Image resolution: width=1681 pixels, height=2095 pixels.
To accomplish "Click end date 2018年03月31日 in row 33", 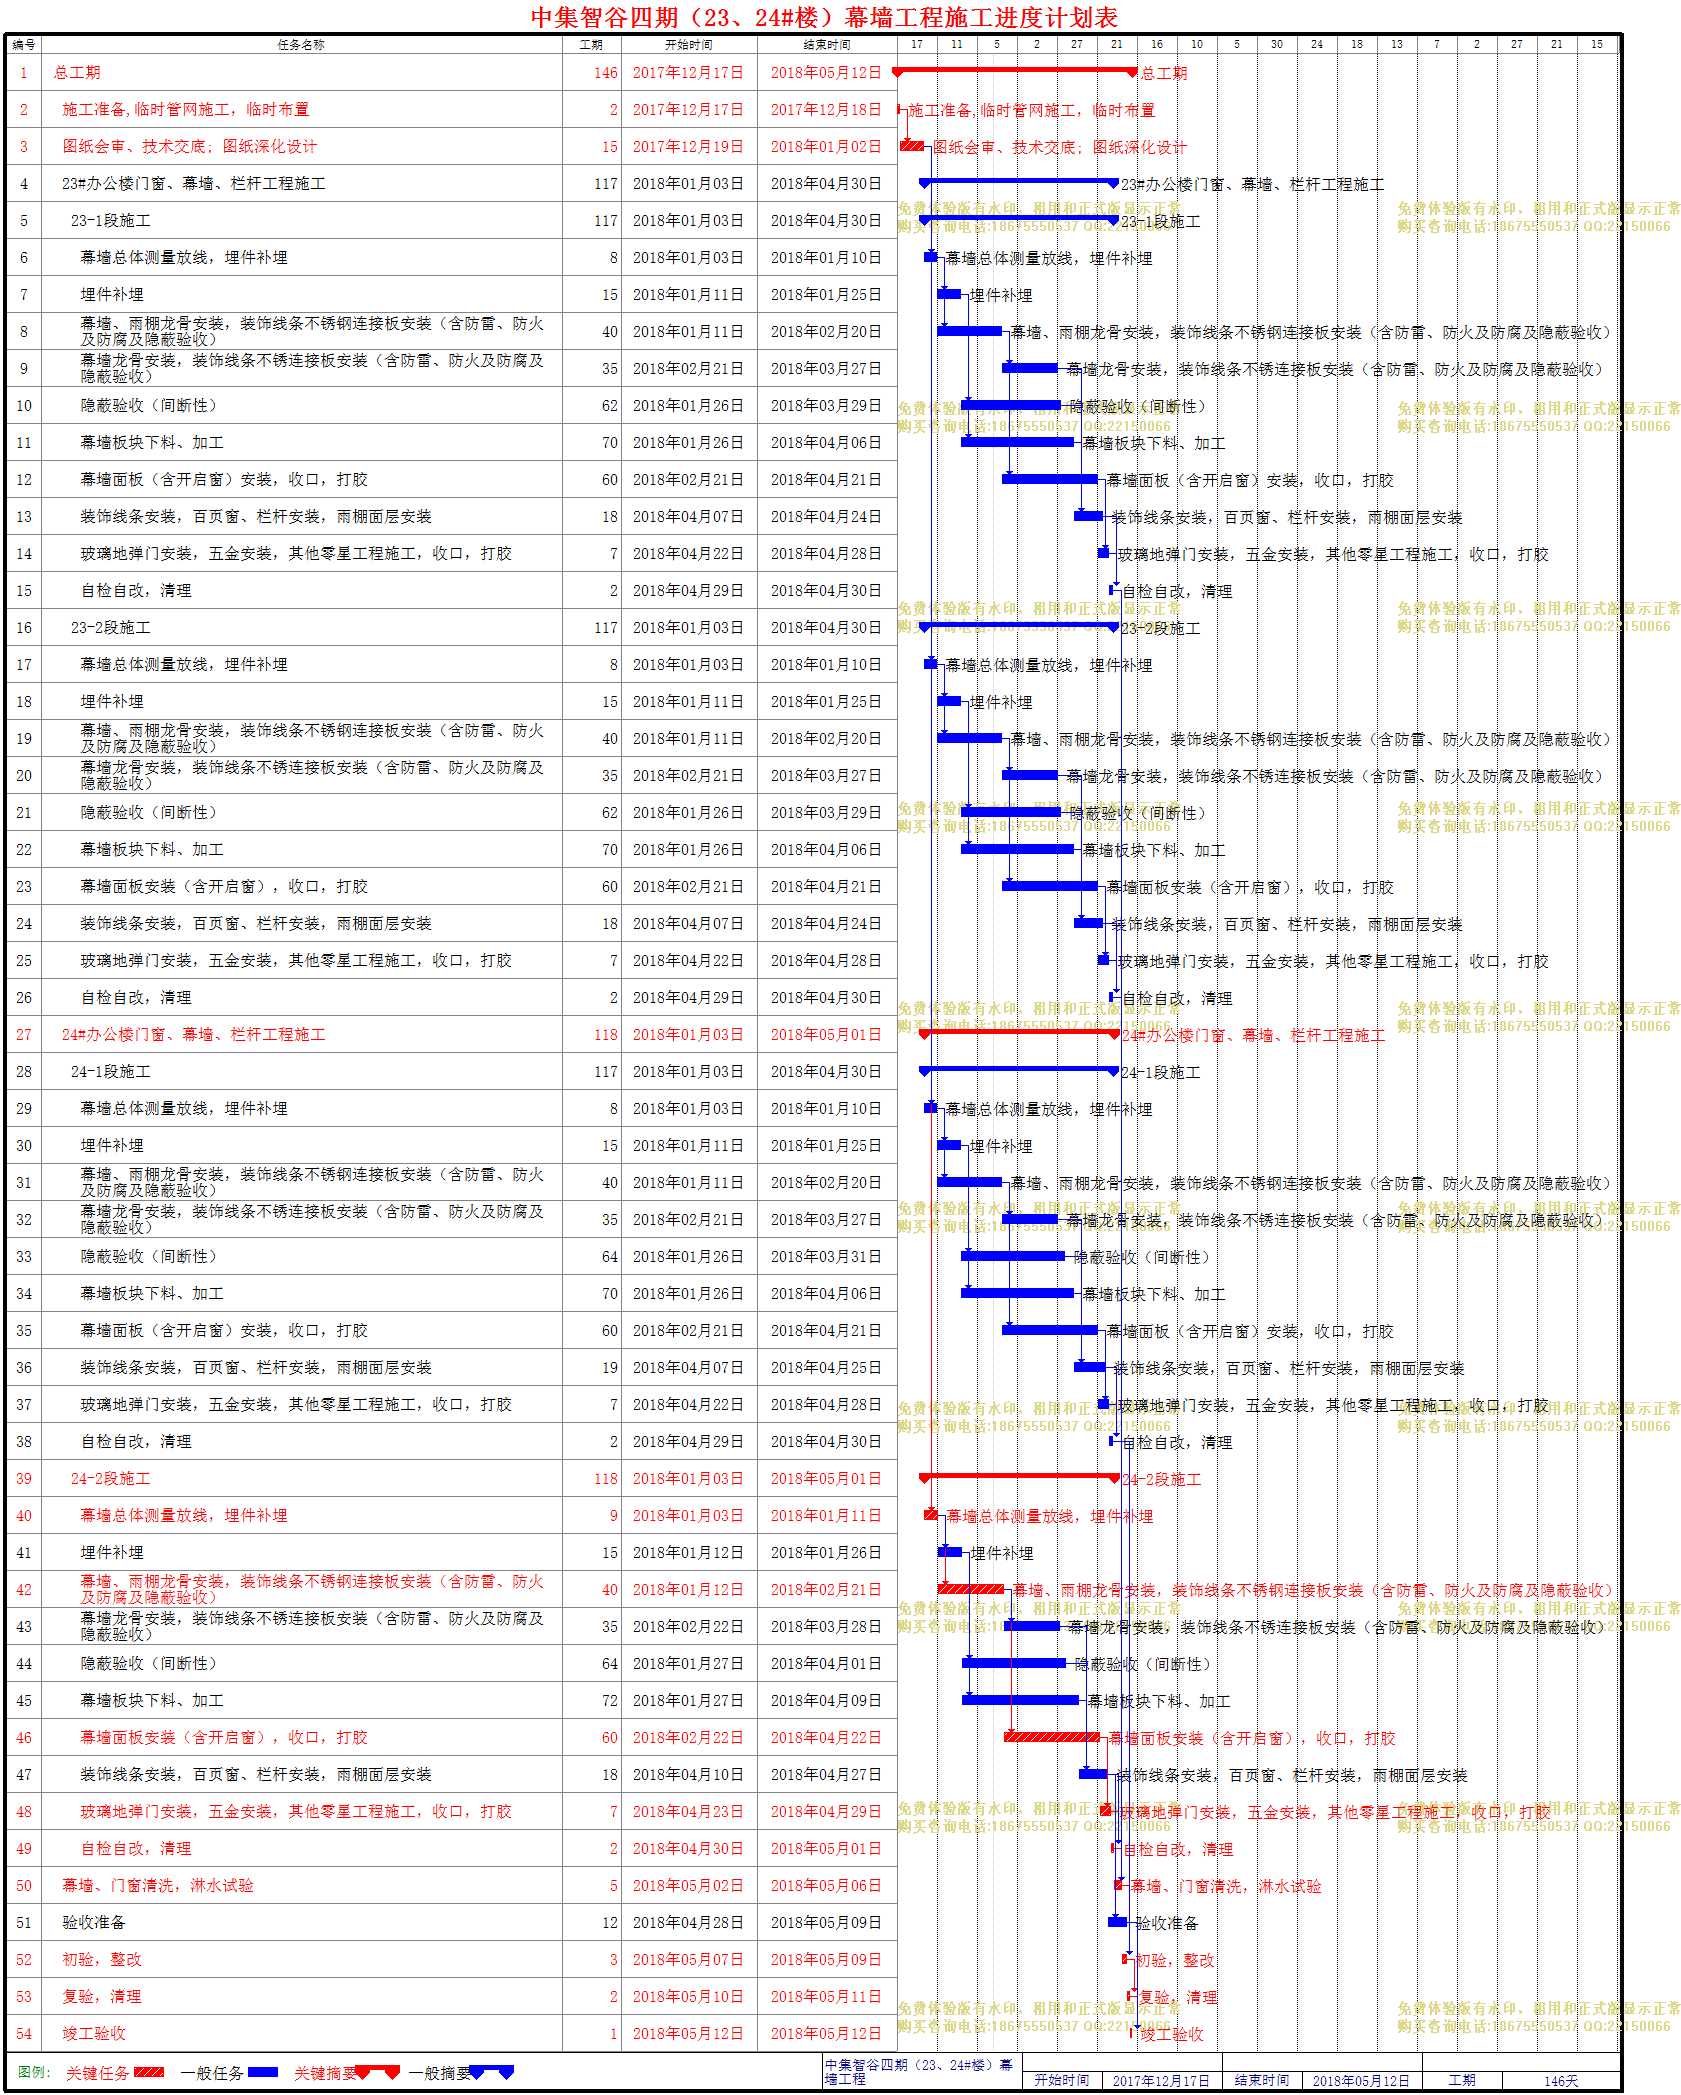I will pos(826,1256).
